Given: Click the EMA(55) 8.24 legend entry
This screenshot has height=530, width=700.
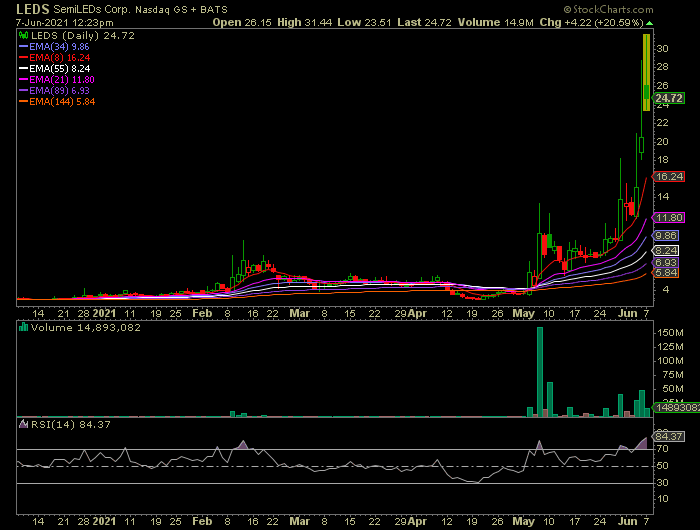Looking at the screenshot, I should 54,68.
